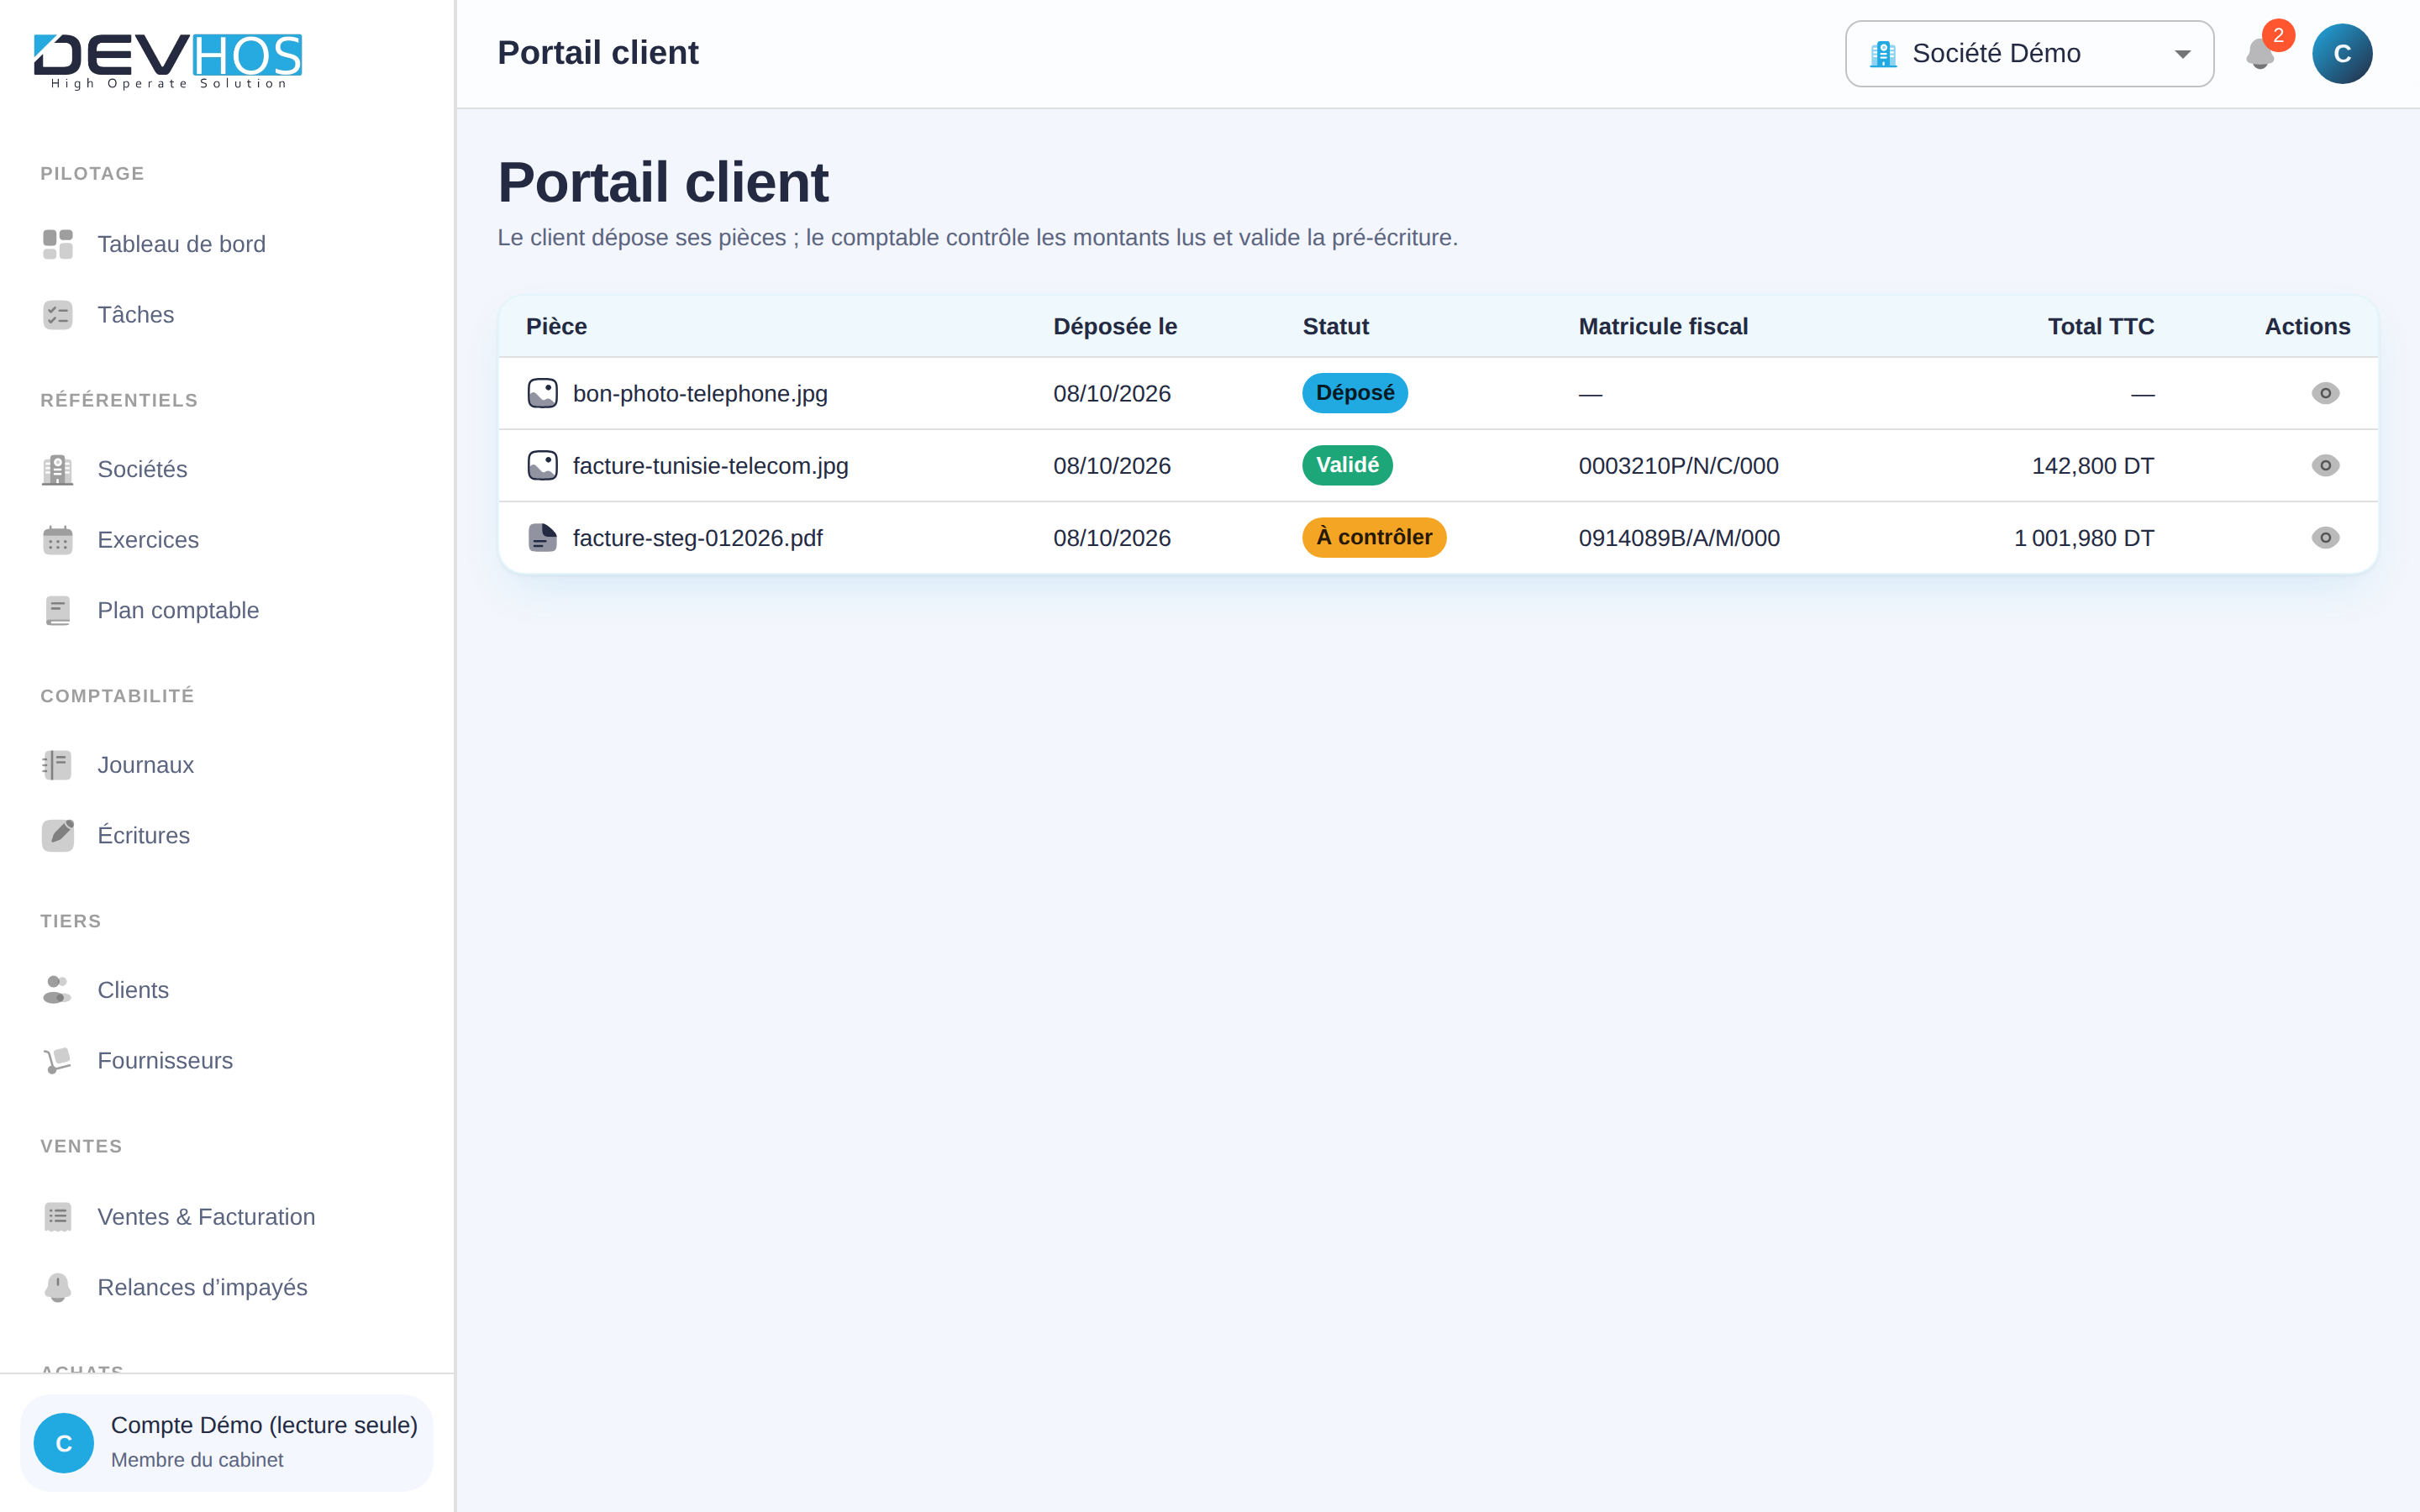Go to Journaux in the sidebar
Screen dimensions: 2420x1512
click(x=145, y=765)
